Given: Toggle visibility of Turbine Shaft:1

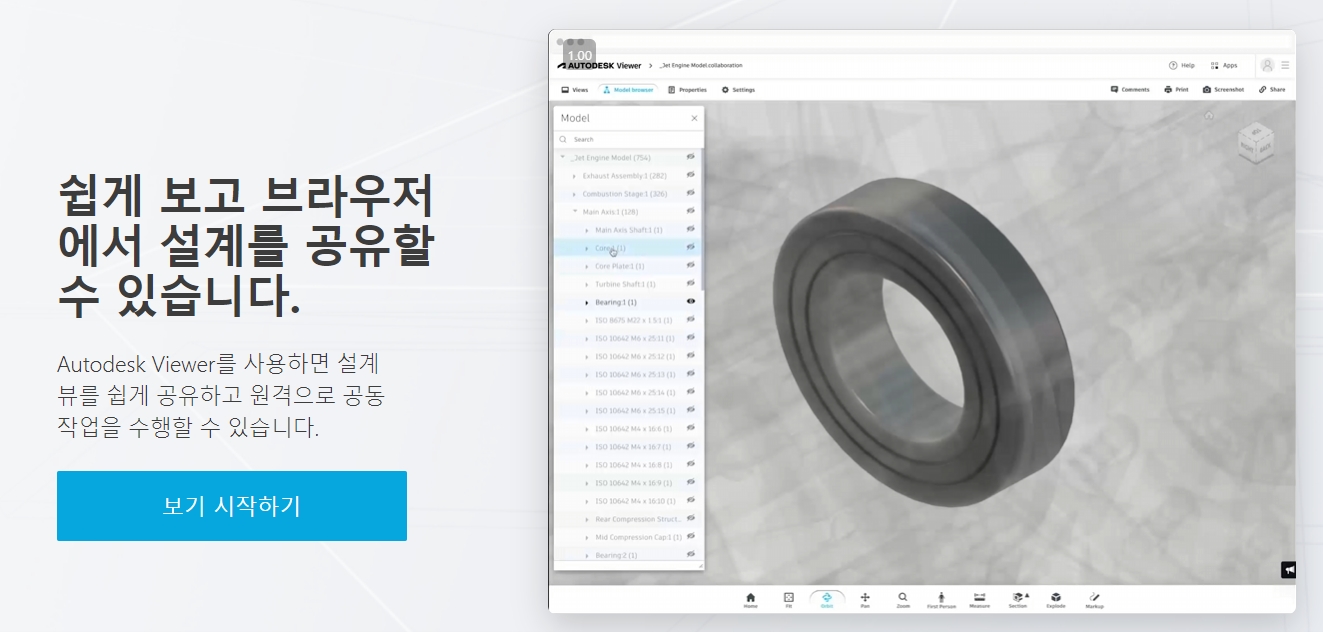Looking at the screenshot, I should [691, 284].
